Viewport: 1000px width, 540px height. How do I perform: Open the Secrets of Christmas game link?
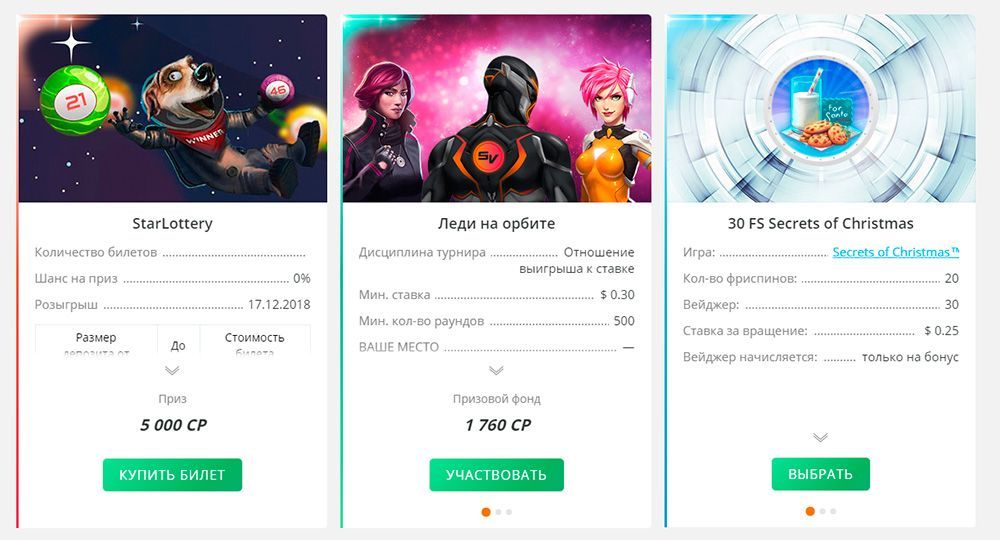click(895, 252)
